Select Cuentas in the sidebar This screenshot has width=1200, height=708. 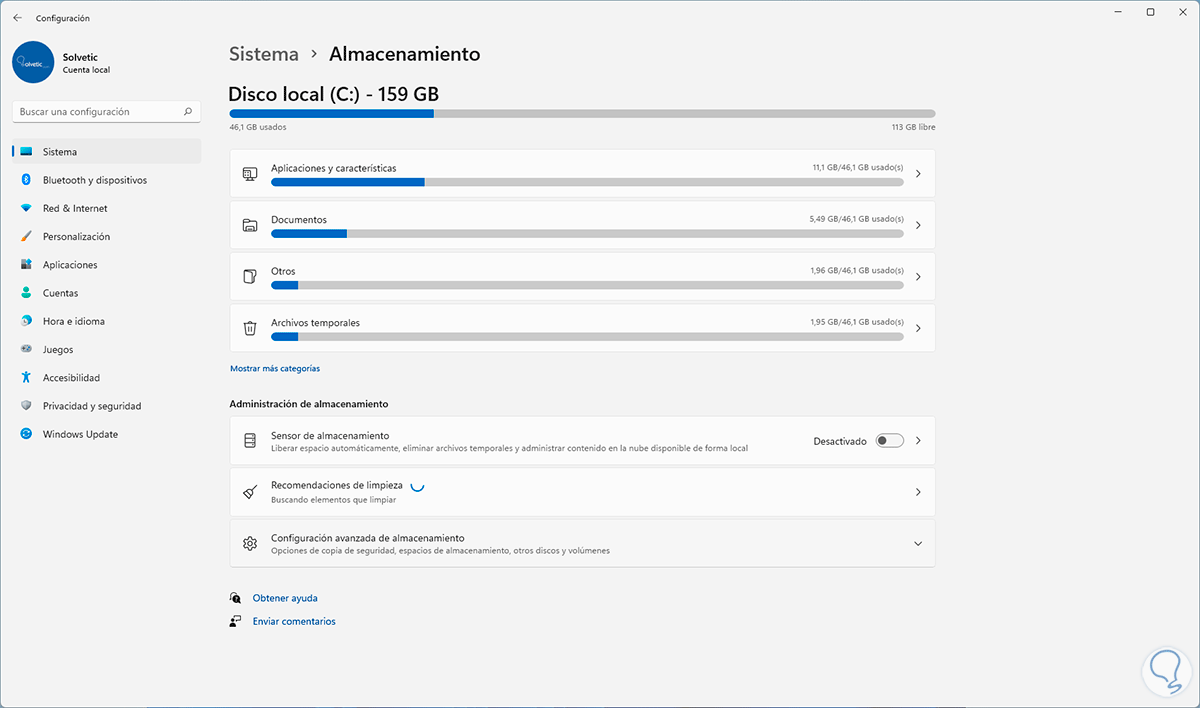click(x=106, y=293)
